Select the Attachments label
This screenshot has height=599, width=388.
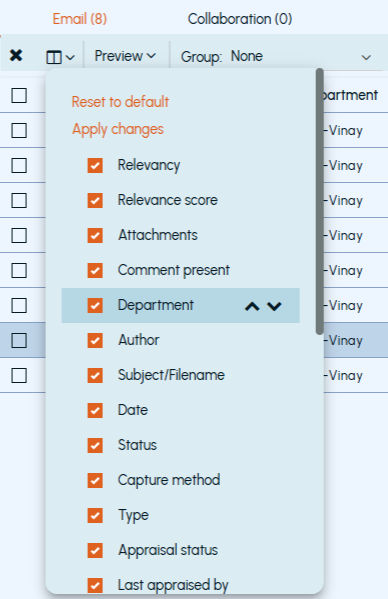pos(158,235)
